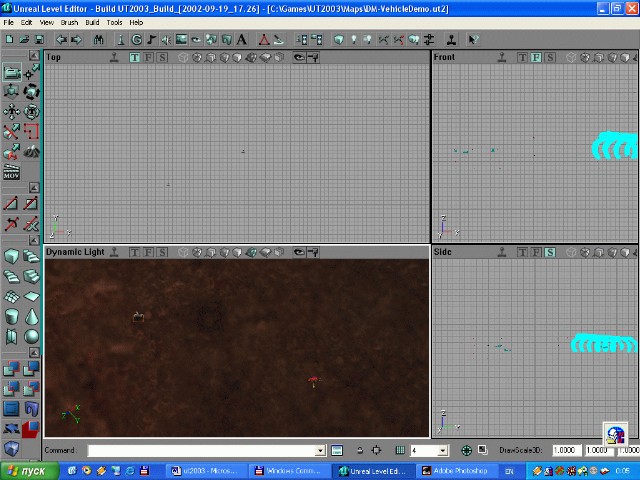Click the first DrawScale3D value field
Viewport: 640px width, 480px height.
pos(567,450)
